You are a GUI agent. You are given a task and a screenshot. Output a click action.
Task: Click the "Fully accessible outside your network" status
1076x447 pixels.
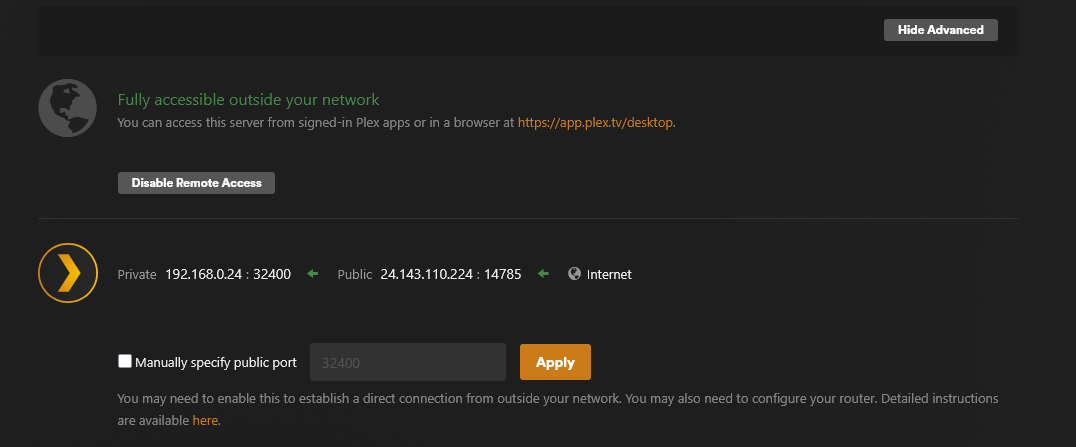[248, 100]
